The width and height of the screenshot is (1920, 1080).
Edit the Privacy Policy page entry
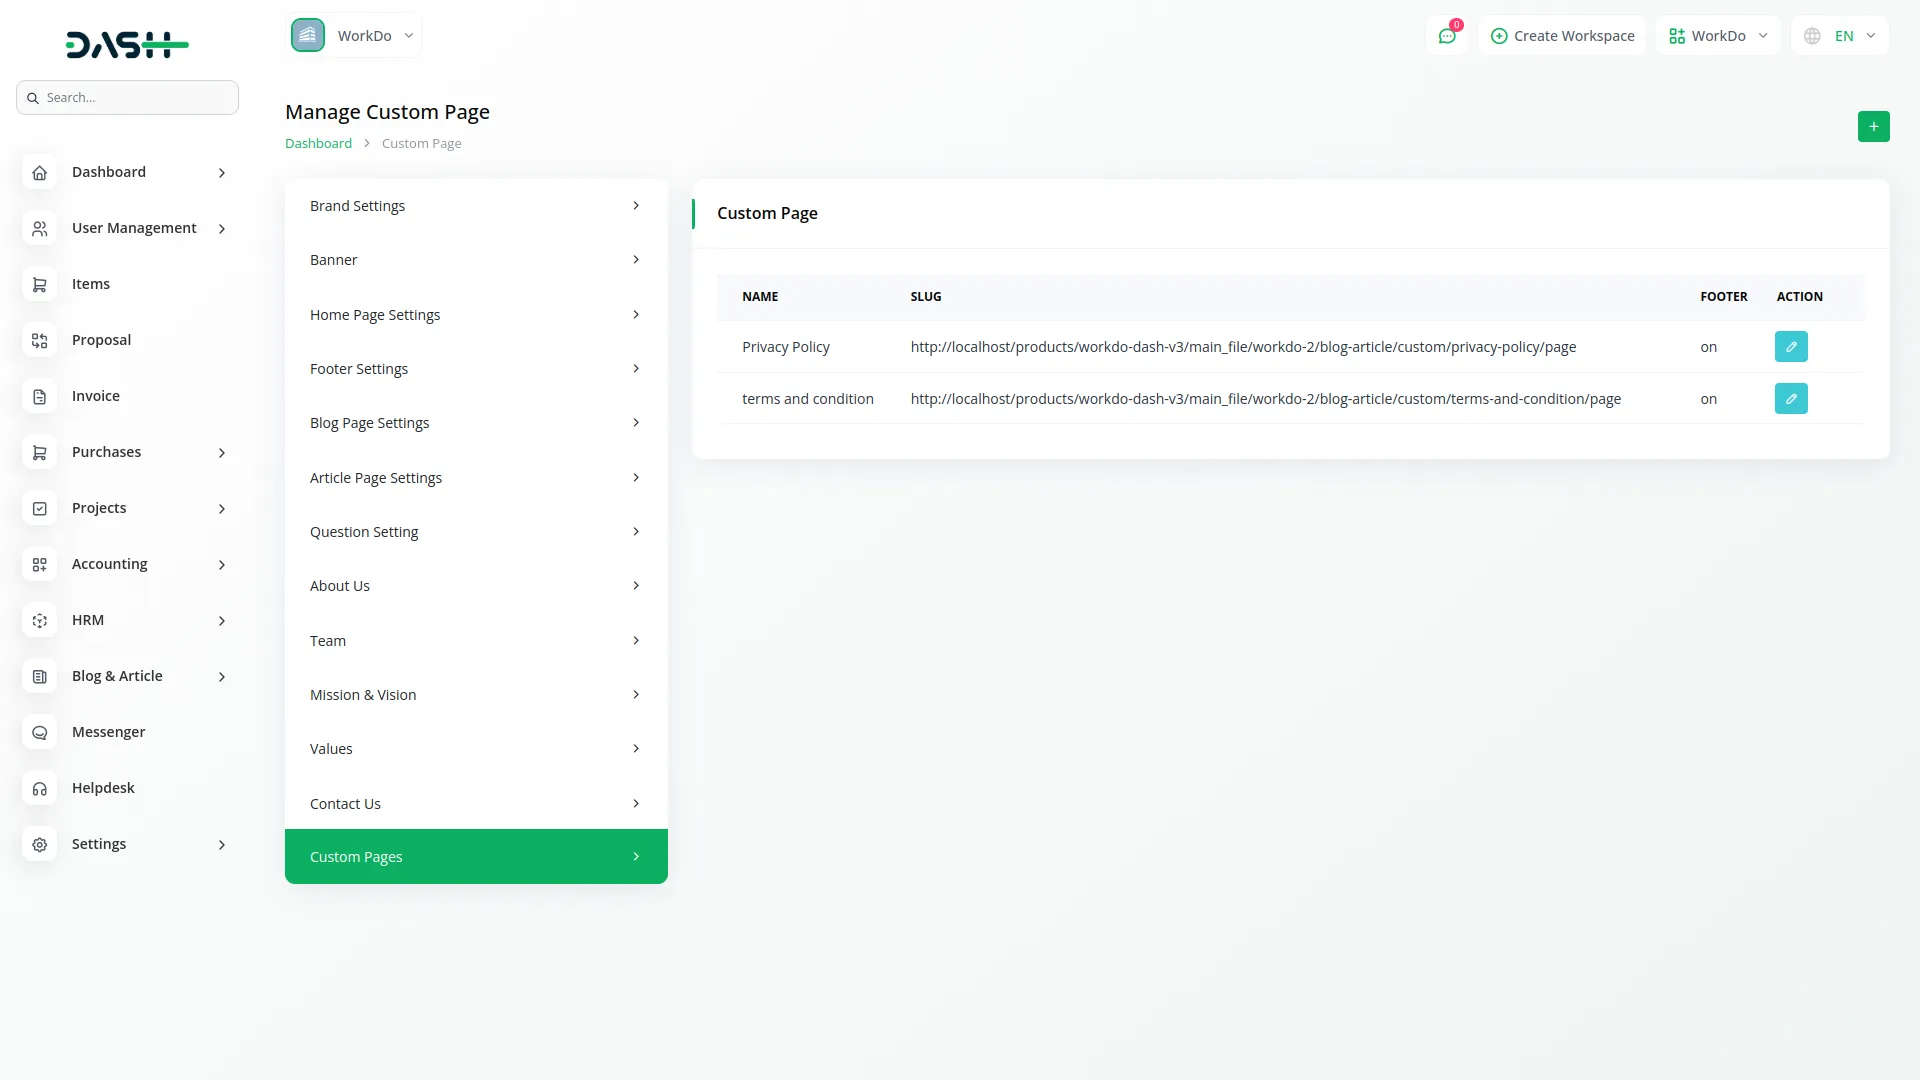click(x=1790, y=347)
